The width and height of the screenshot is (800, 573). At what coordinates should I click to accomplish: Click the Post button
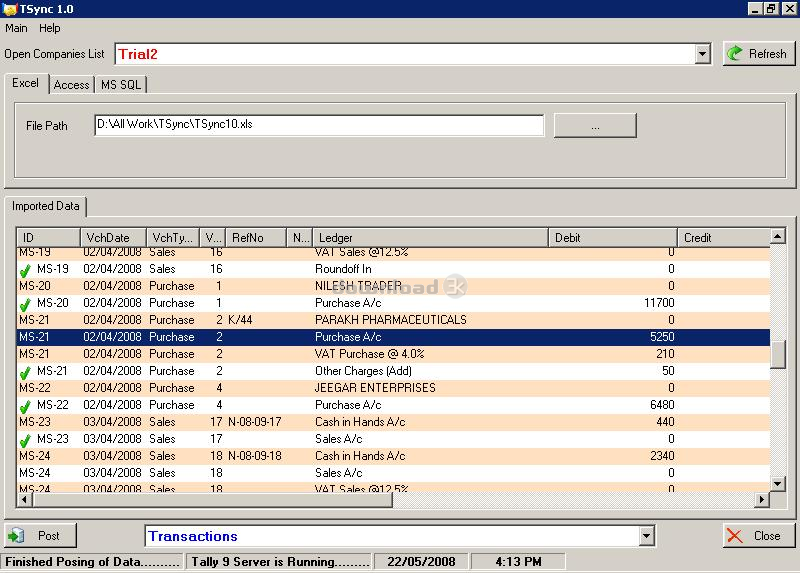pyautogui.click(x=41, y=535)
